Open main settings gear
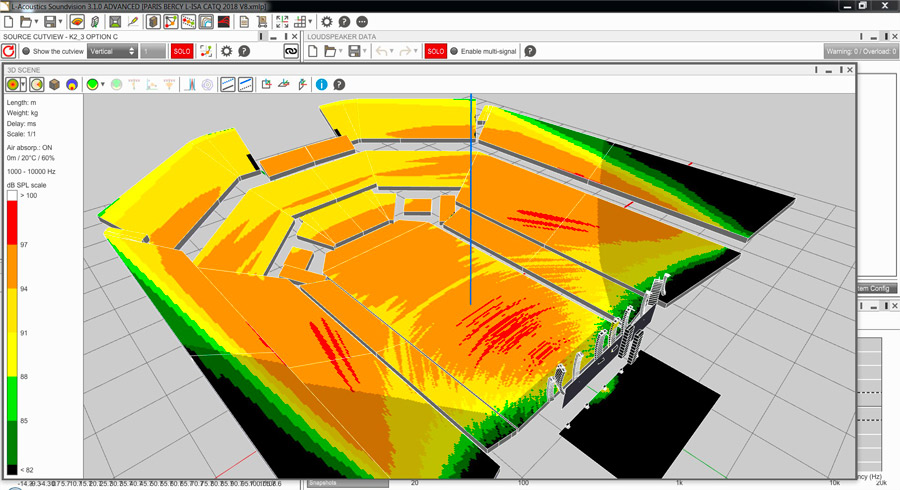Viewport: 900px width, 490px height. (x=327, y=22)
